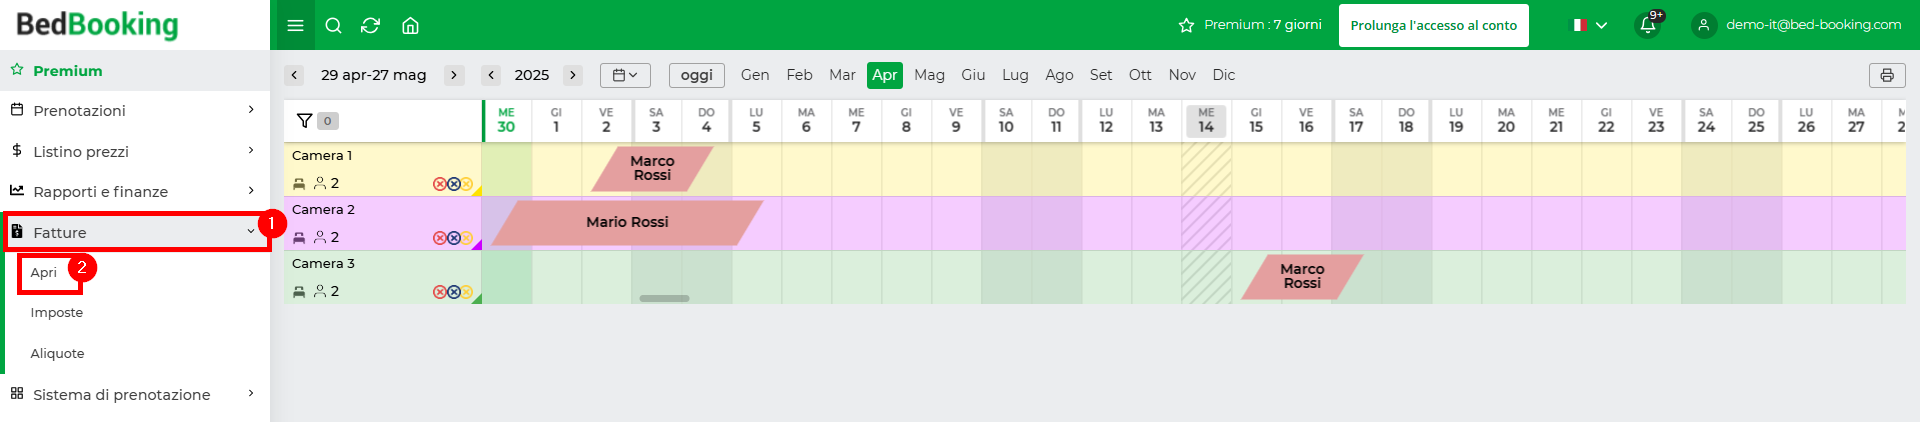Expand the Prenotazioni sidebar menu
This screenshot has width=1920, height=422.
click(x=135, y=110)
